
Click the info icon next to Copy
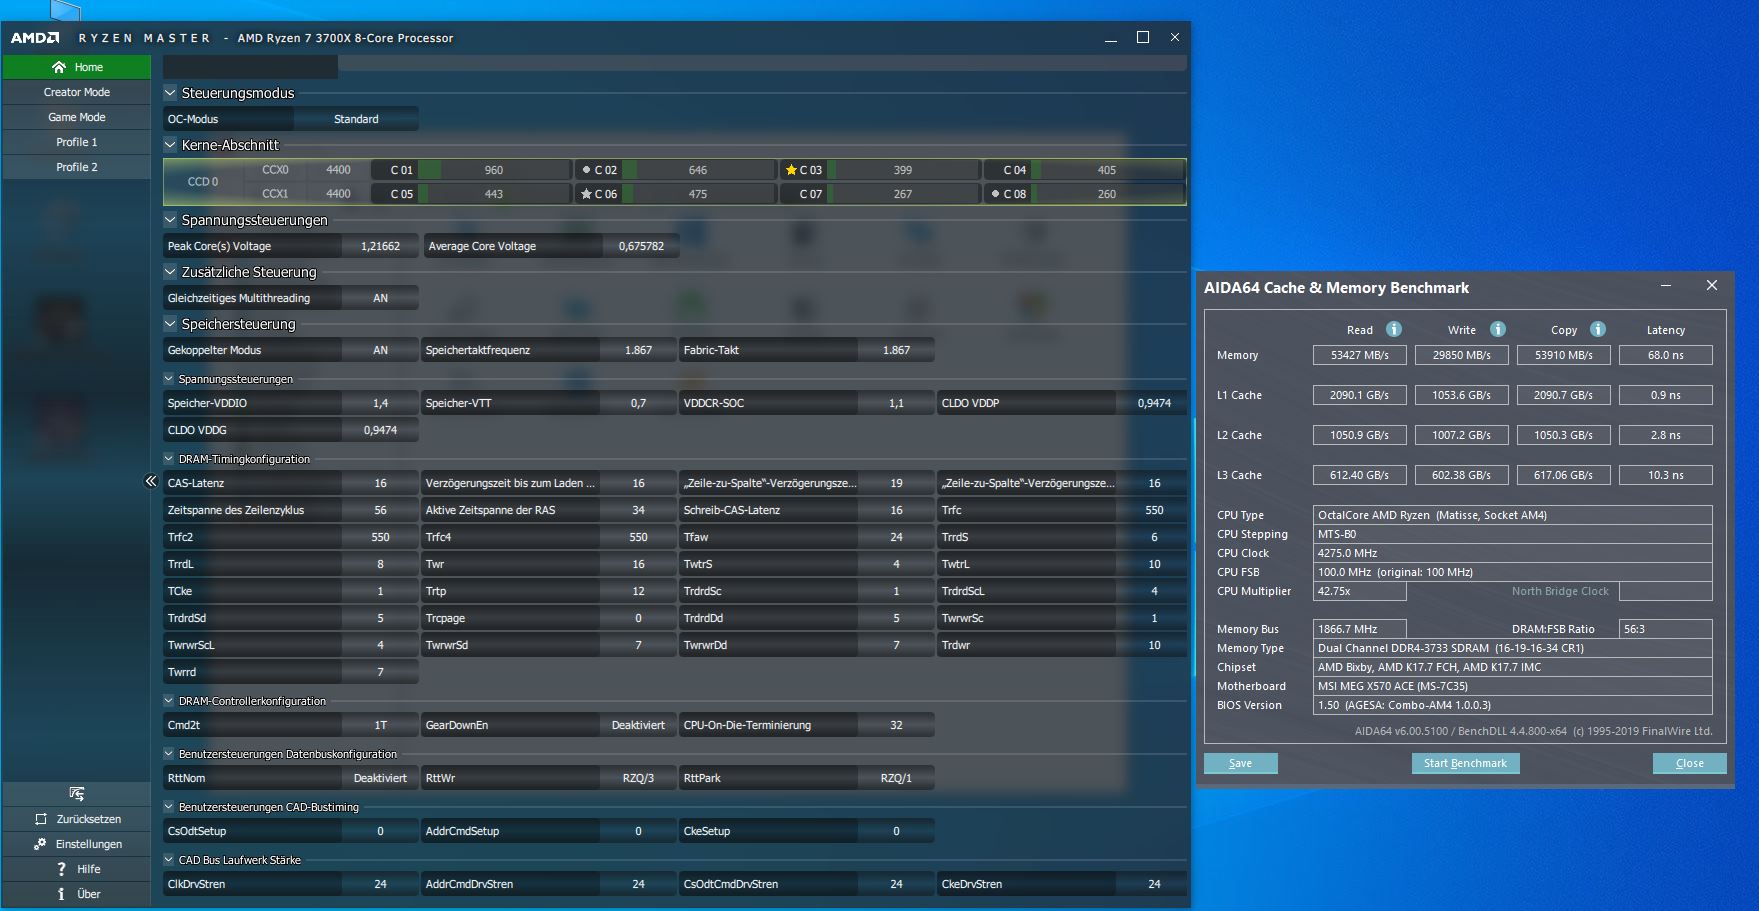point(1598,329)
